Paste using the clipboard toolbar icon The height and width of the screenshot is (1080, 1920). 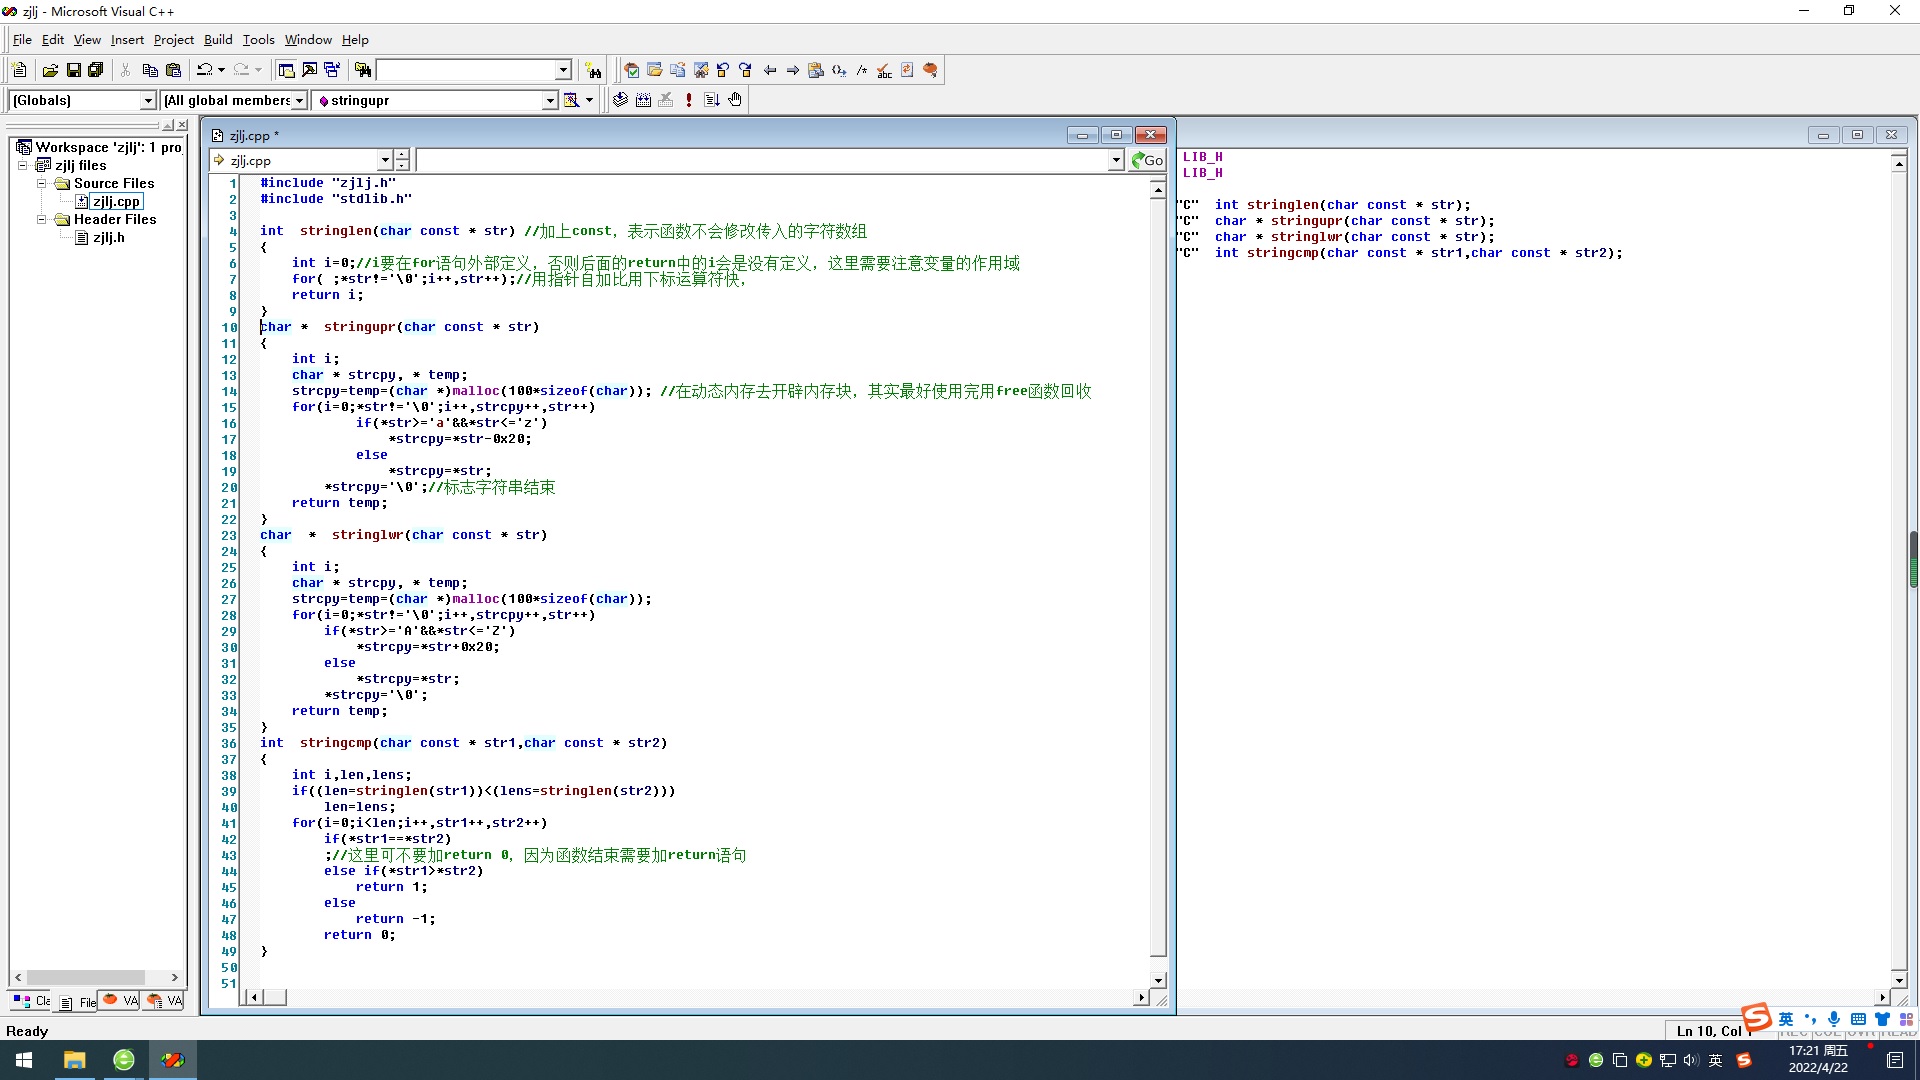click(173, 70)
